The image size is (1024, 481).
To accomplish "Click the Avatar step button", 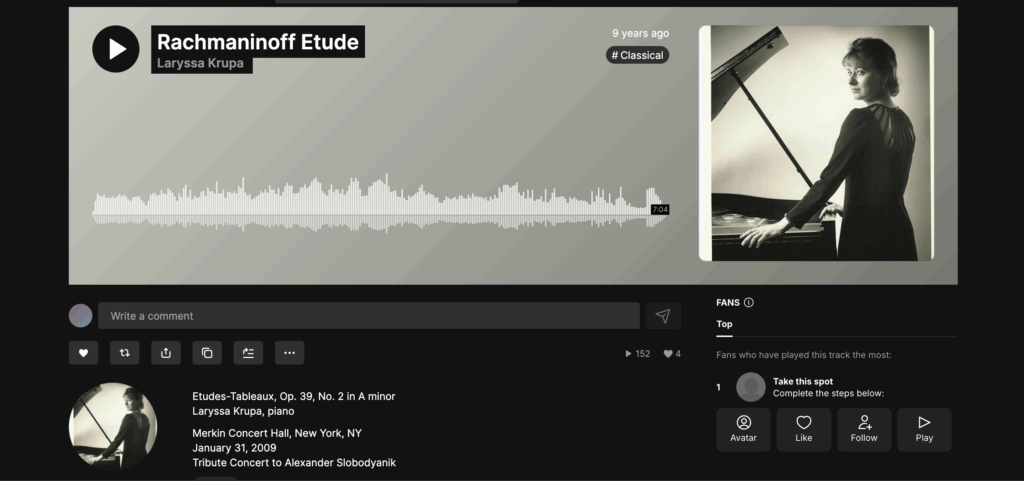I will tap(743, 429).
